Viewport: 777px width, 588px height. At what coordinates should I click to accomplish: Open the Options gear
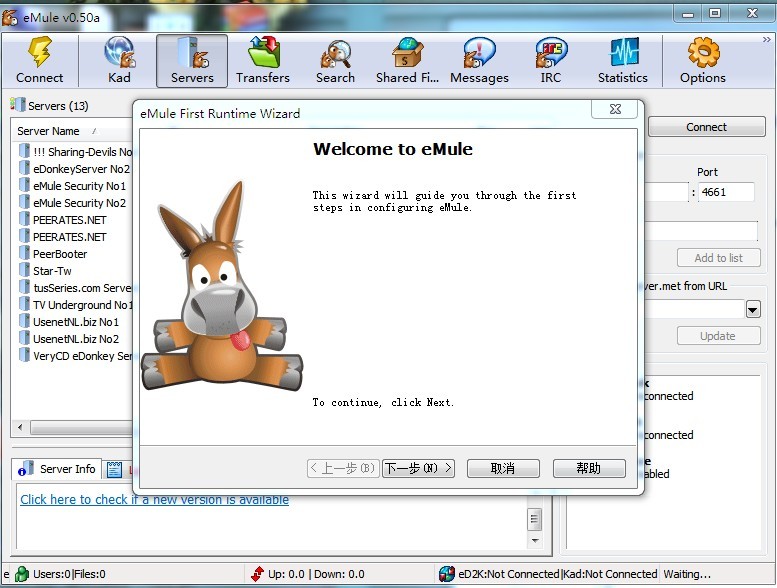[703, 60]
